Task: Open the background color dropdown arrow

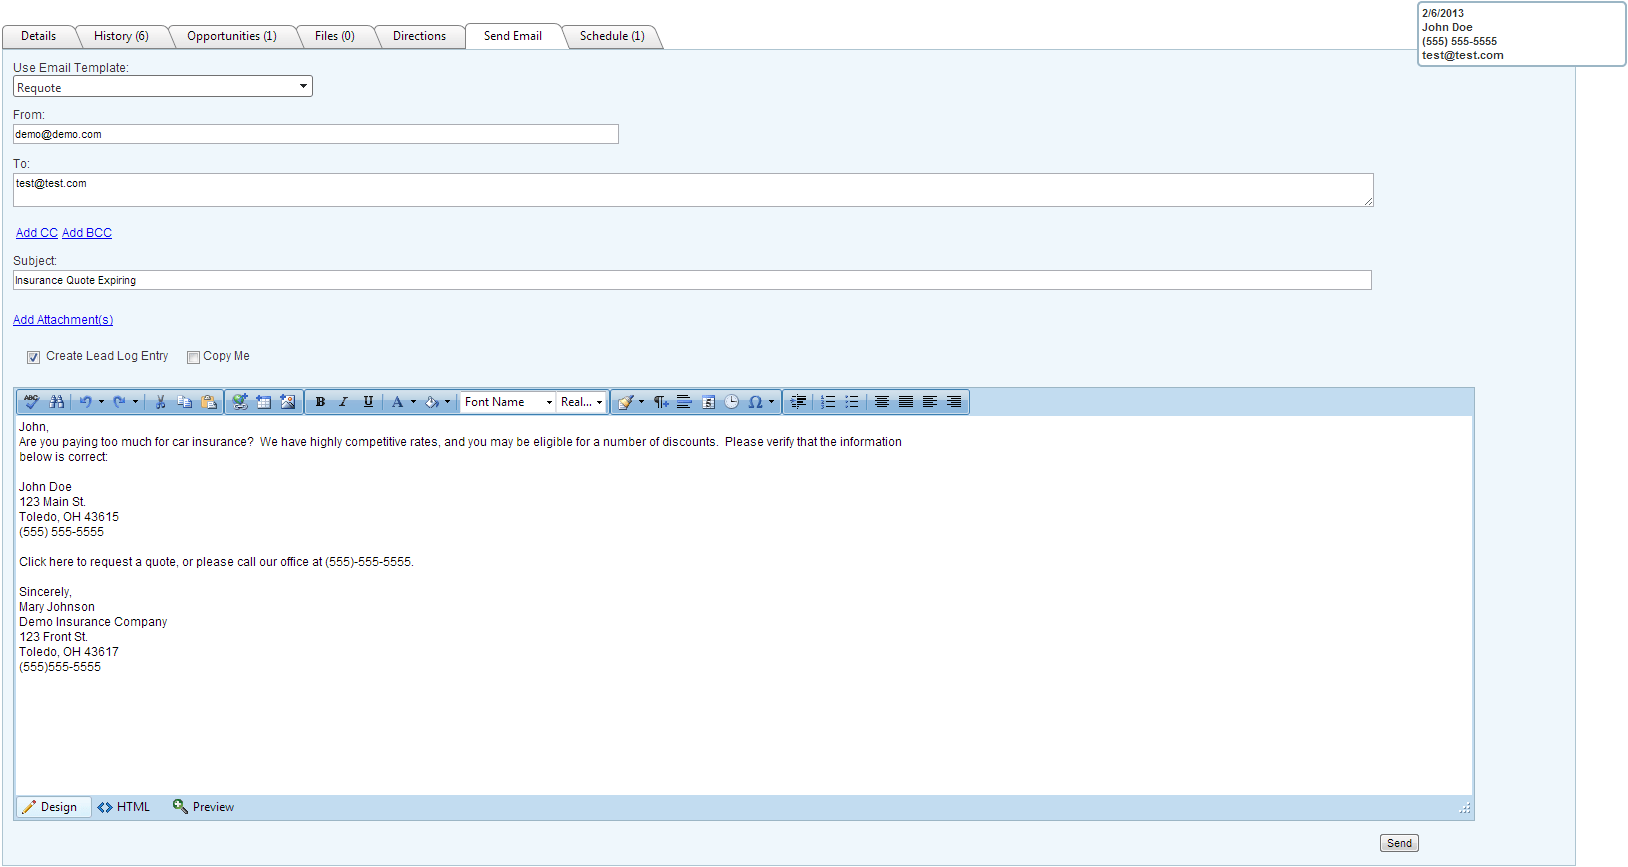Action: pyautogui.click(x=447, y=402)
